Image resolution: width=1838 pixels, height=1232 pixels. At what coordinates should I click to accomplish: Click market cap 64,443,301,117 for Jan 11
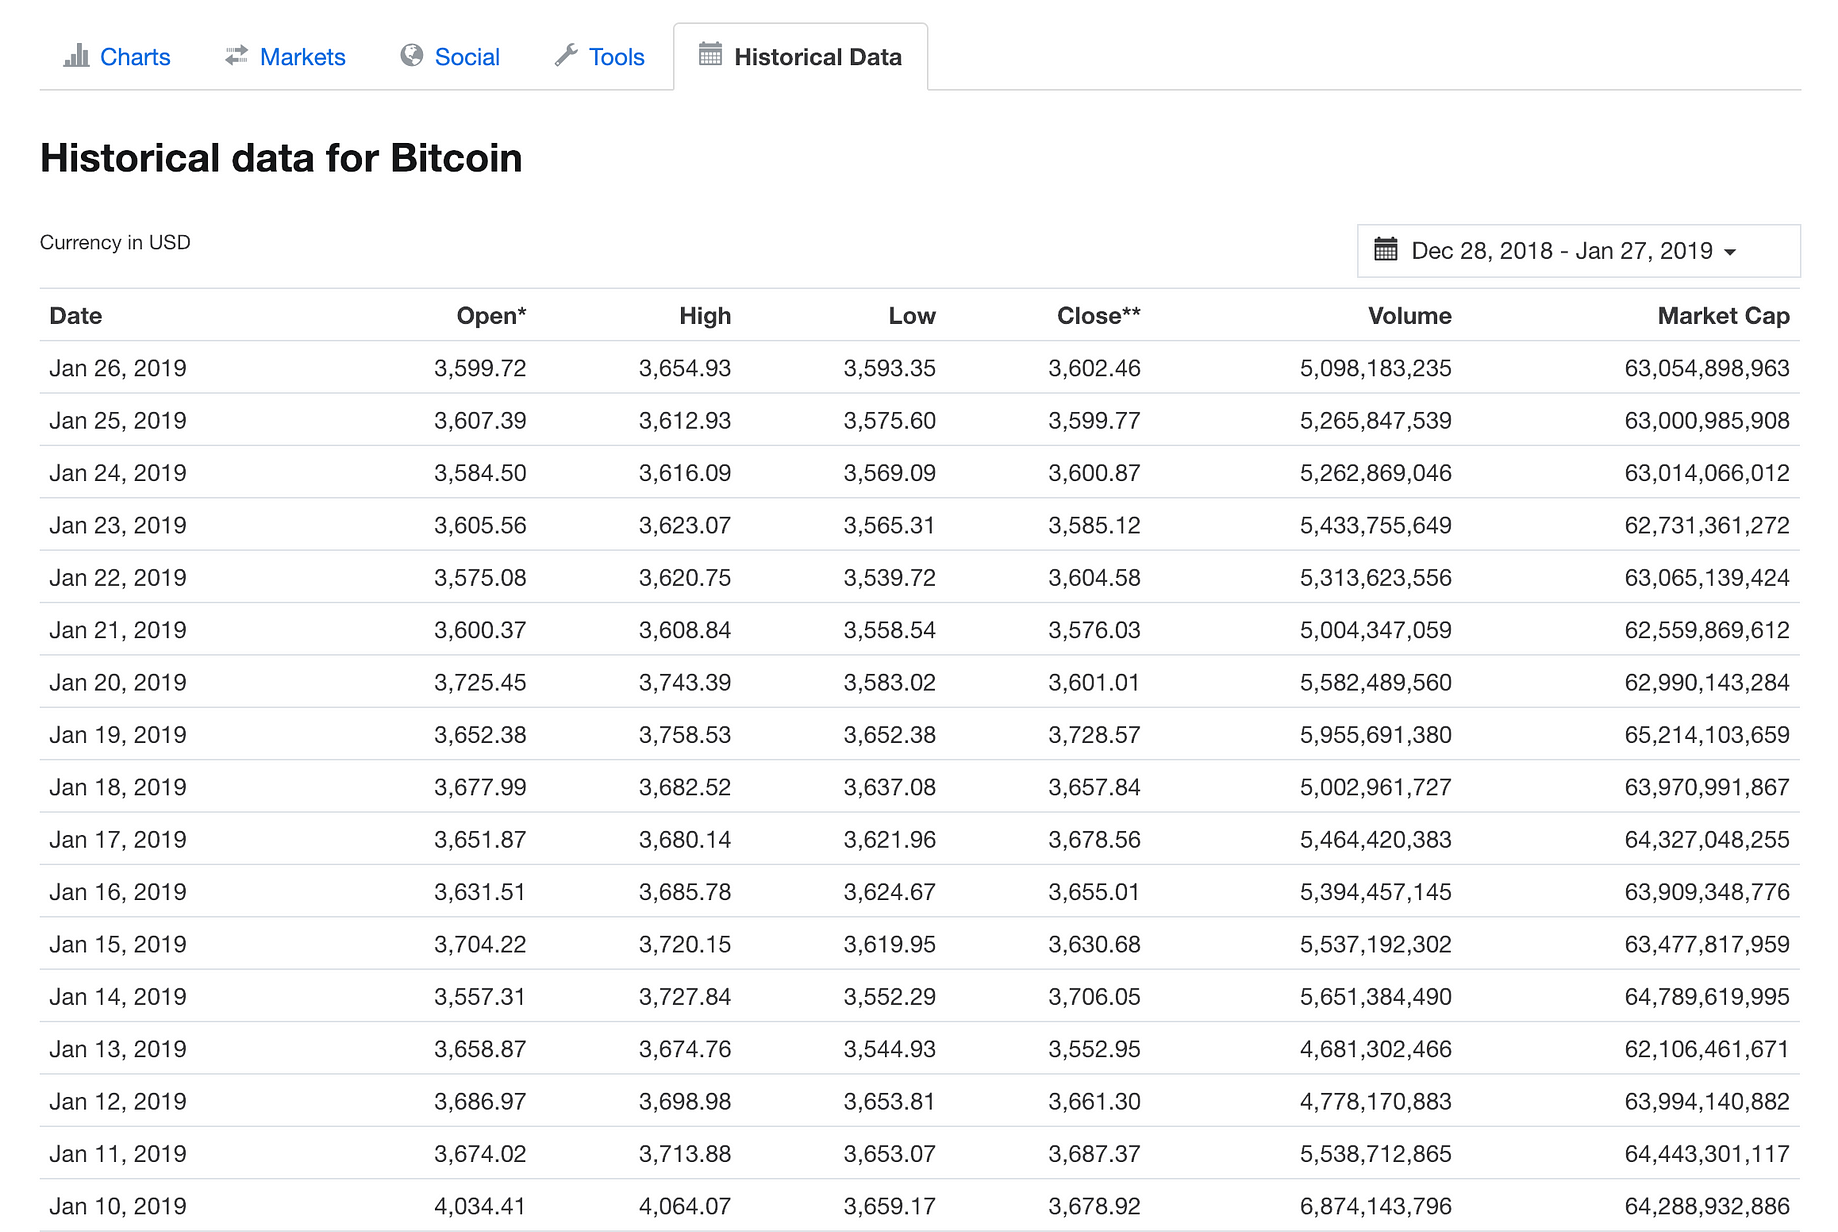1707,1154
